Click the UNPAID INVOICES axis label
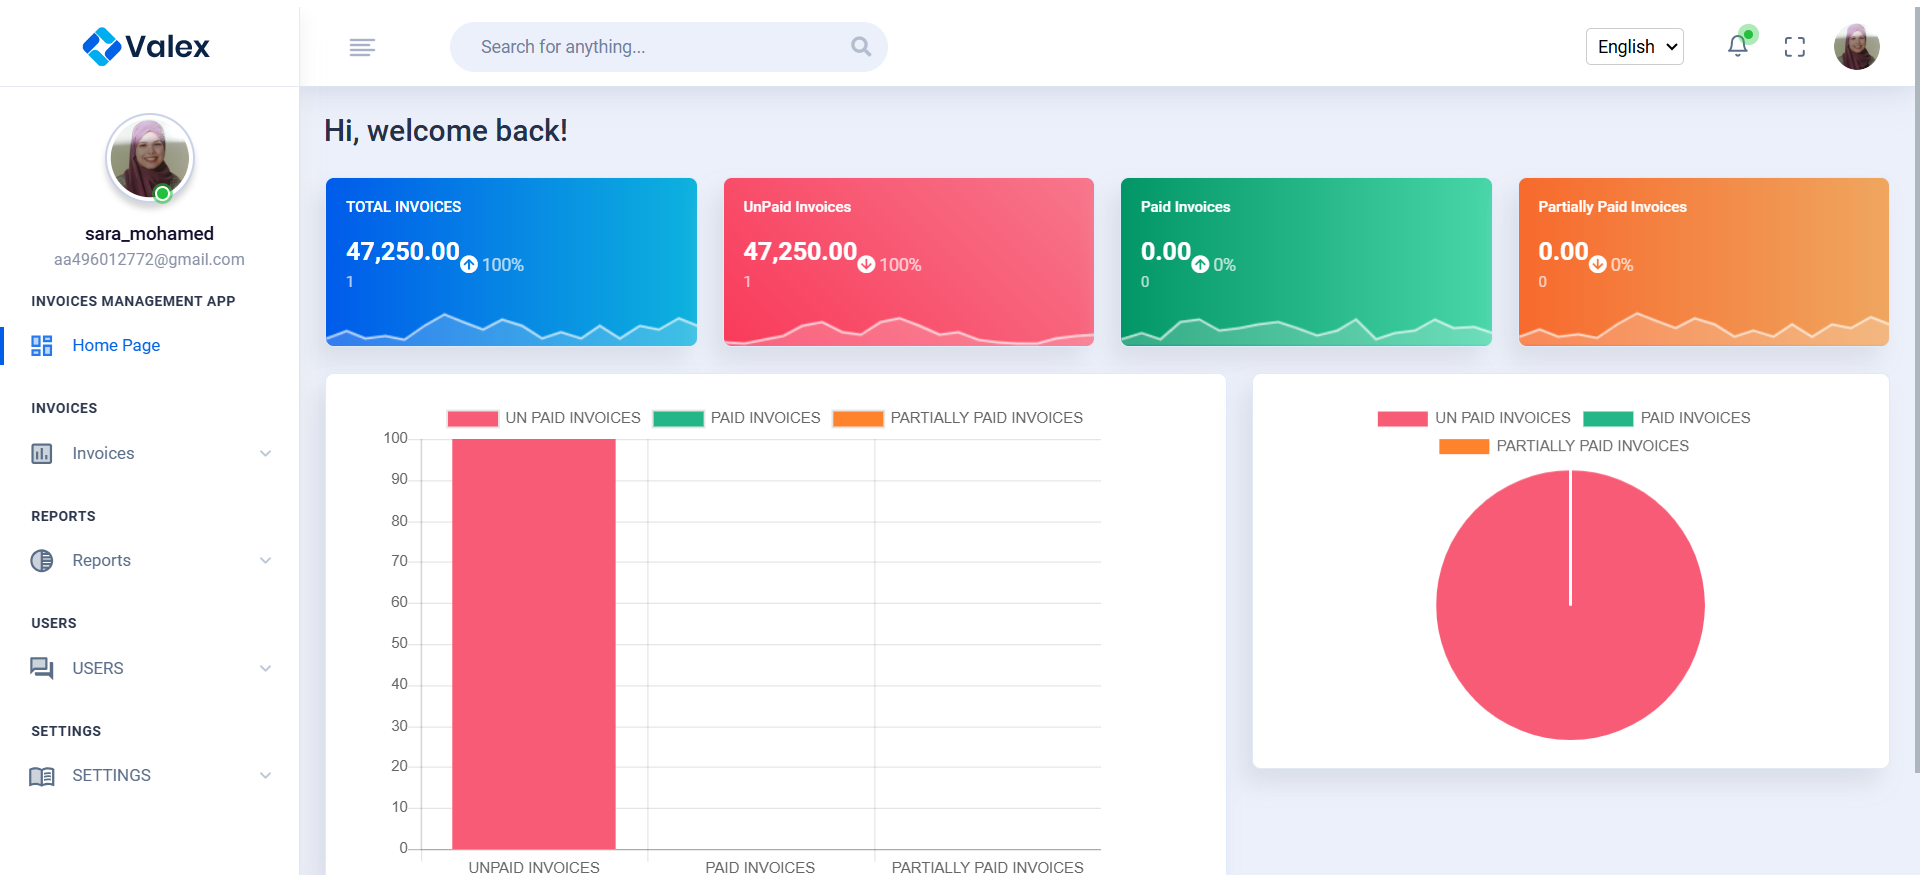The width and height of the screenshot is (1920, 875). pos(534,867)
